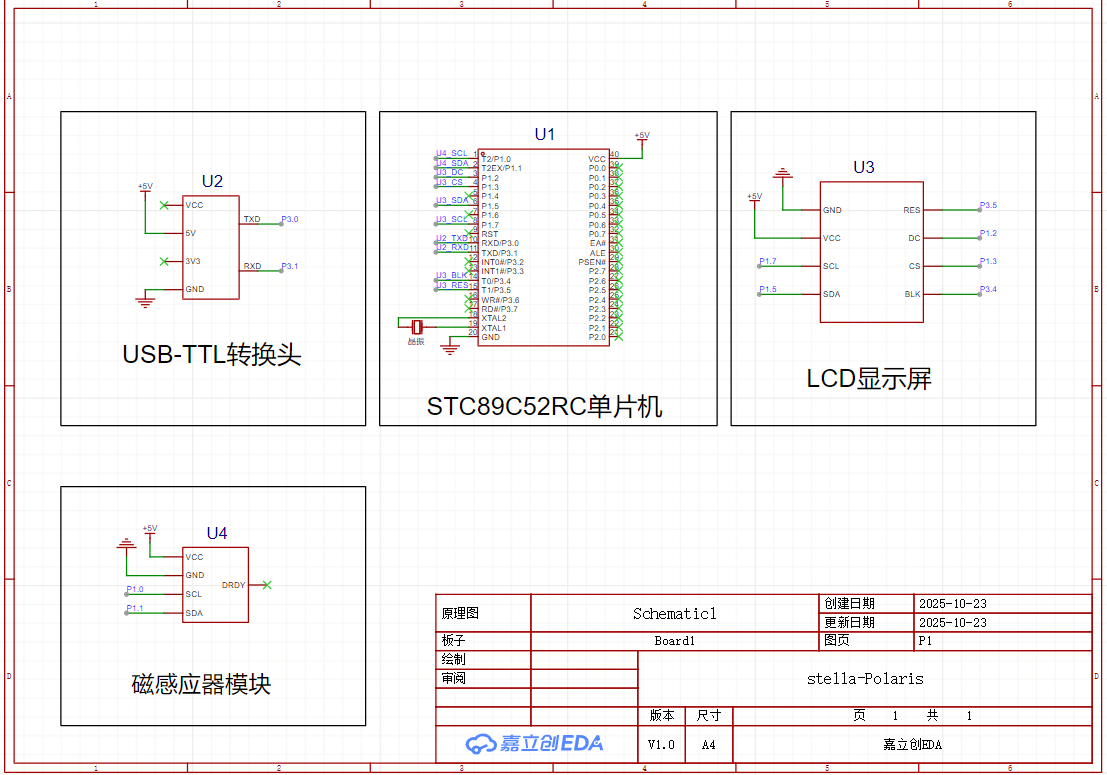Click the +5V power symbol above U2

tap(145, 187)
